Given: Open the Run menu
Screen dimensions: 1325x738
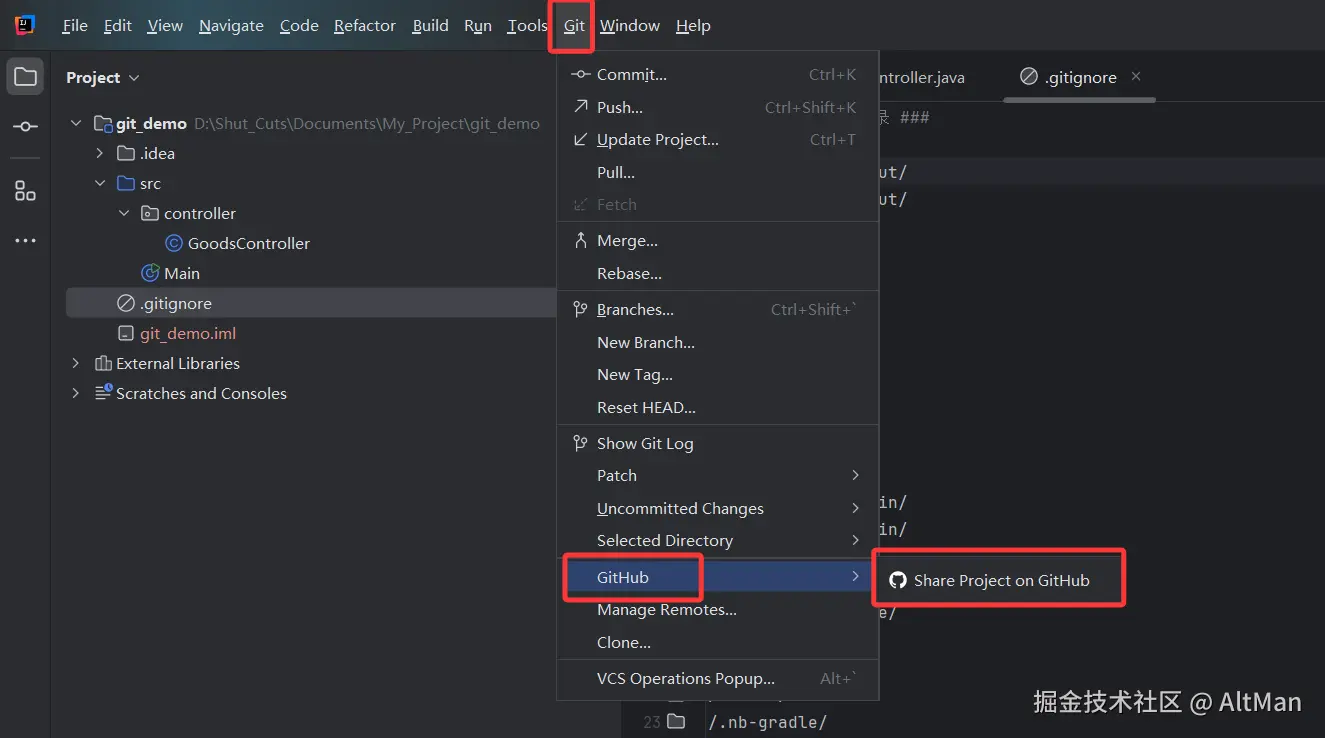Looking at the screenshot, I should point(478,26).
